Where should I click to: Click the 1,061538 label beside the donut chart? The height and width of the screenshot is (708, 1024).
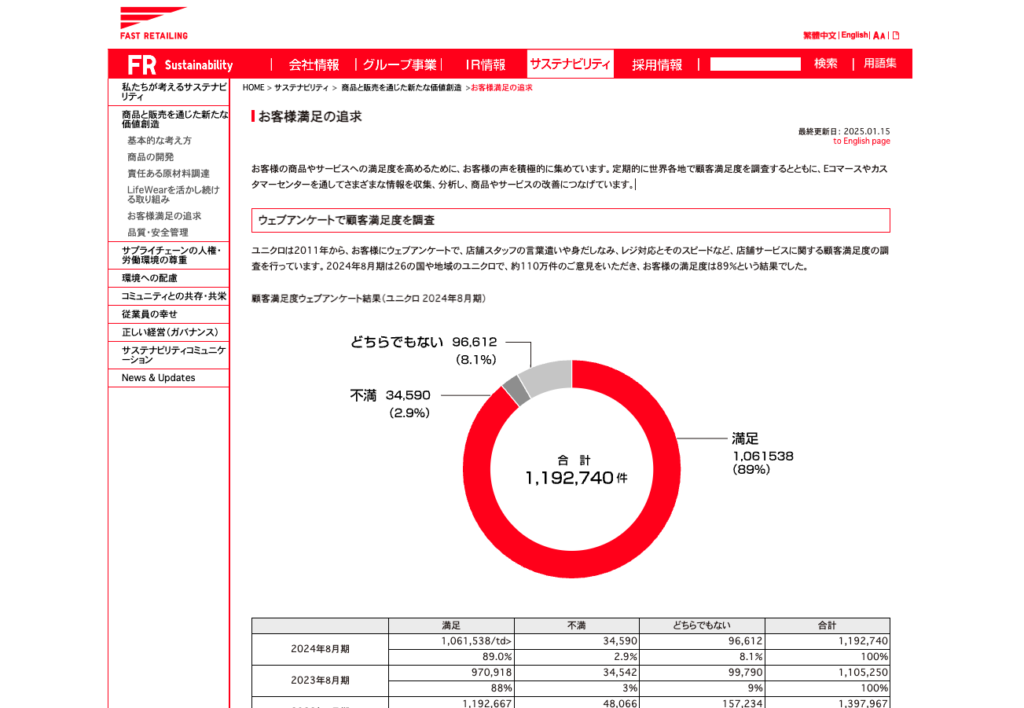pos(763,456)
